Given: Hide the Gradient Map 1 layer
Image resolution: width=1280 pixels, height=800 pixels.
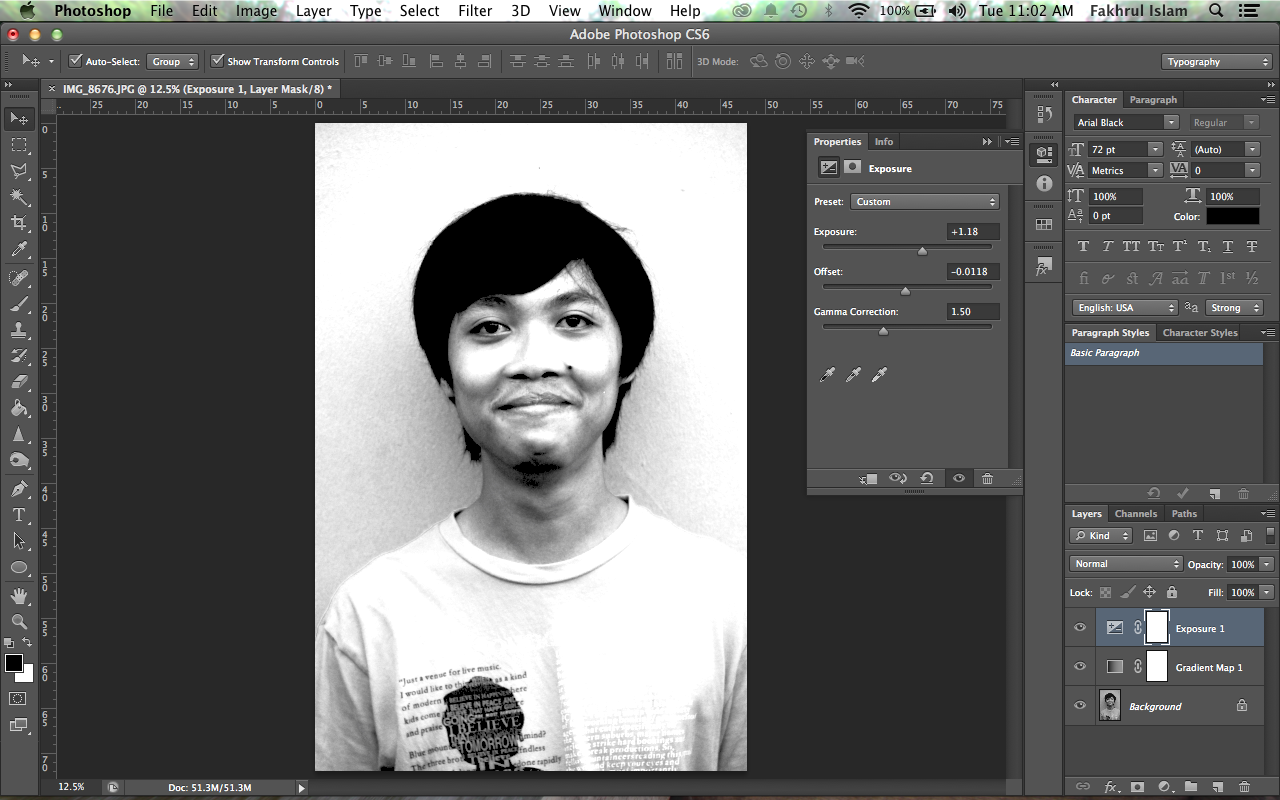Looking at the screenshot, I should 1080,667.
